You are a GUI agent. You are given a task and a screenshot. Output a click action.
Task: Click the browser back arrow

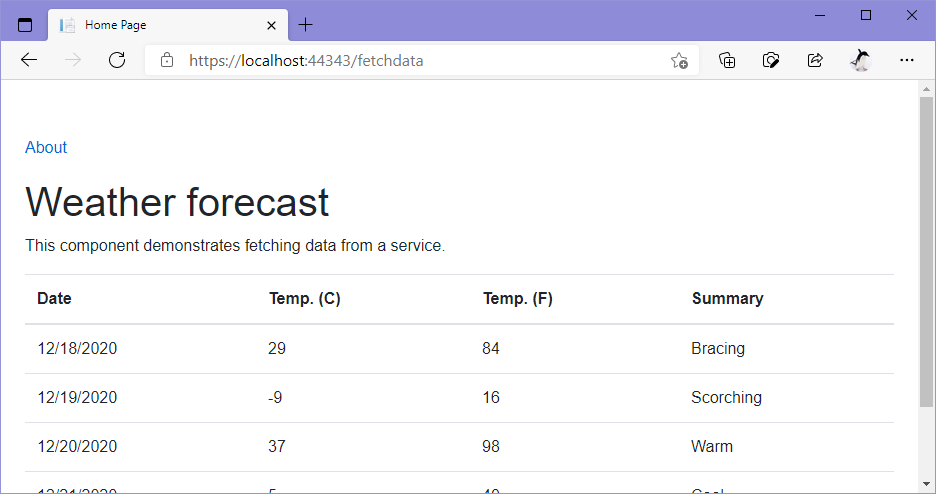click(x=29, y=60)
